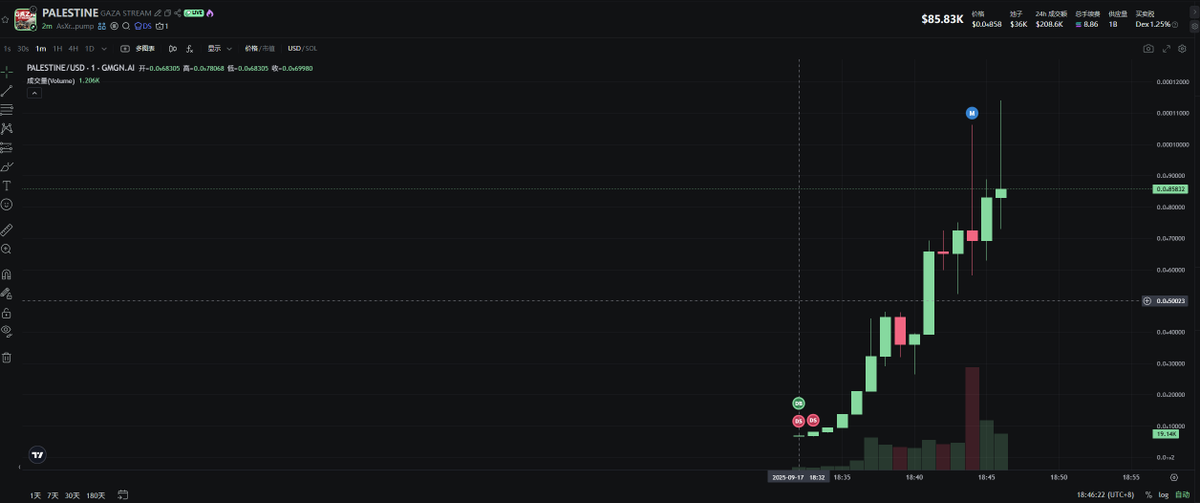Toggle 价格 price versus market cap
Viewport: 1200px width, 503px height.
[252, 48]
